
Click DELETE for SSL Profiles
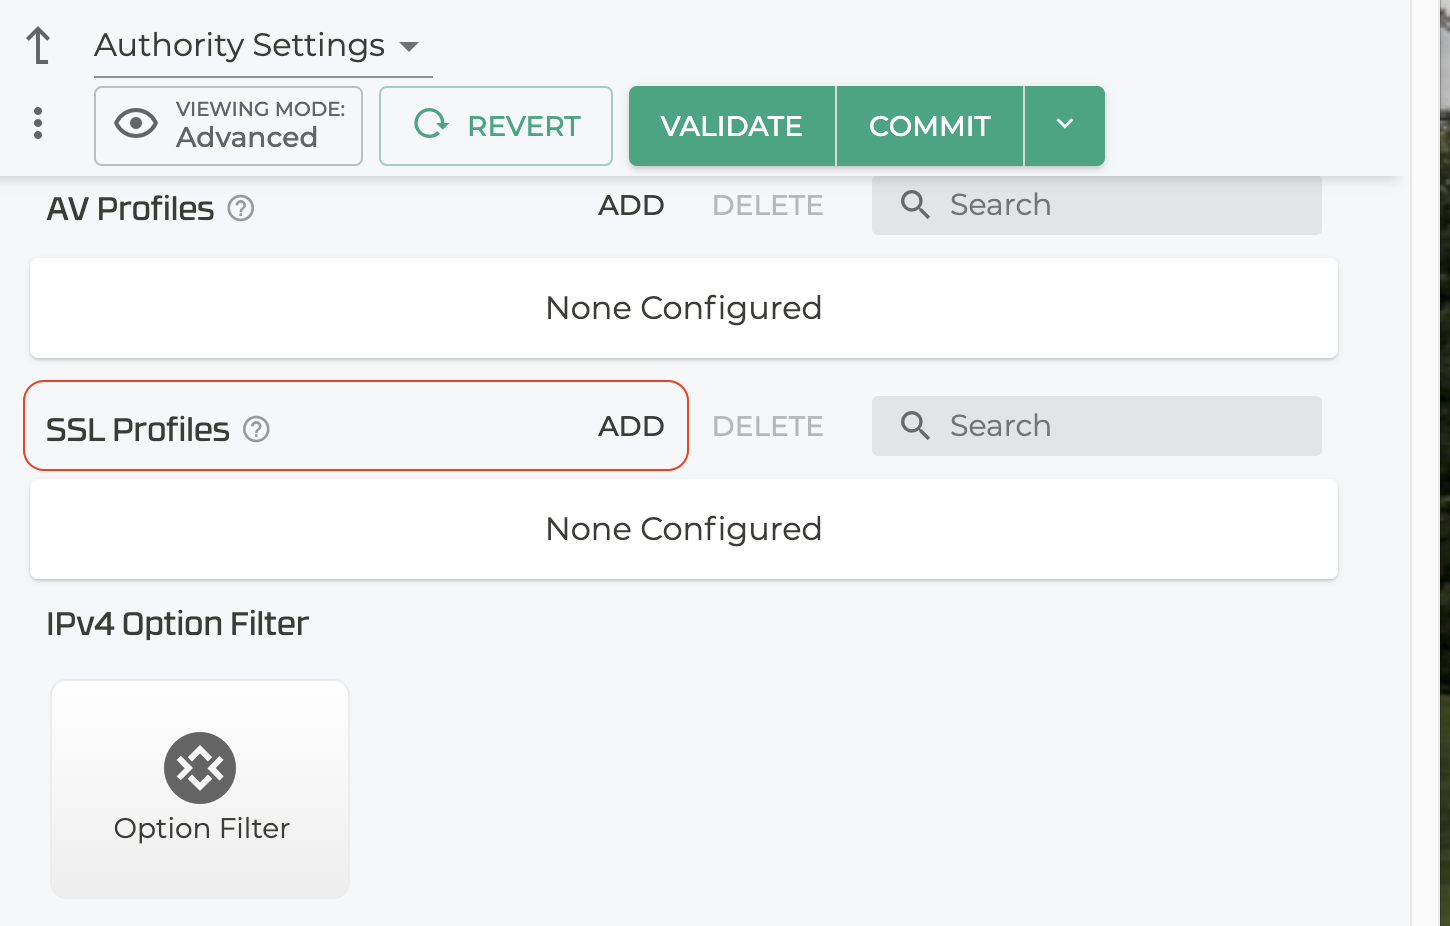tap(768, 426)
